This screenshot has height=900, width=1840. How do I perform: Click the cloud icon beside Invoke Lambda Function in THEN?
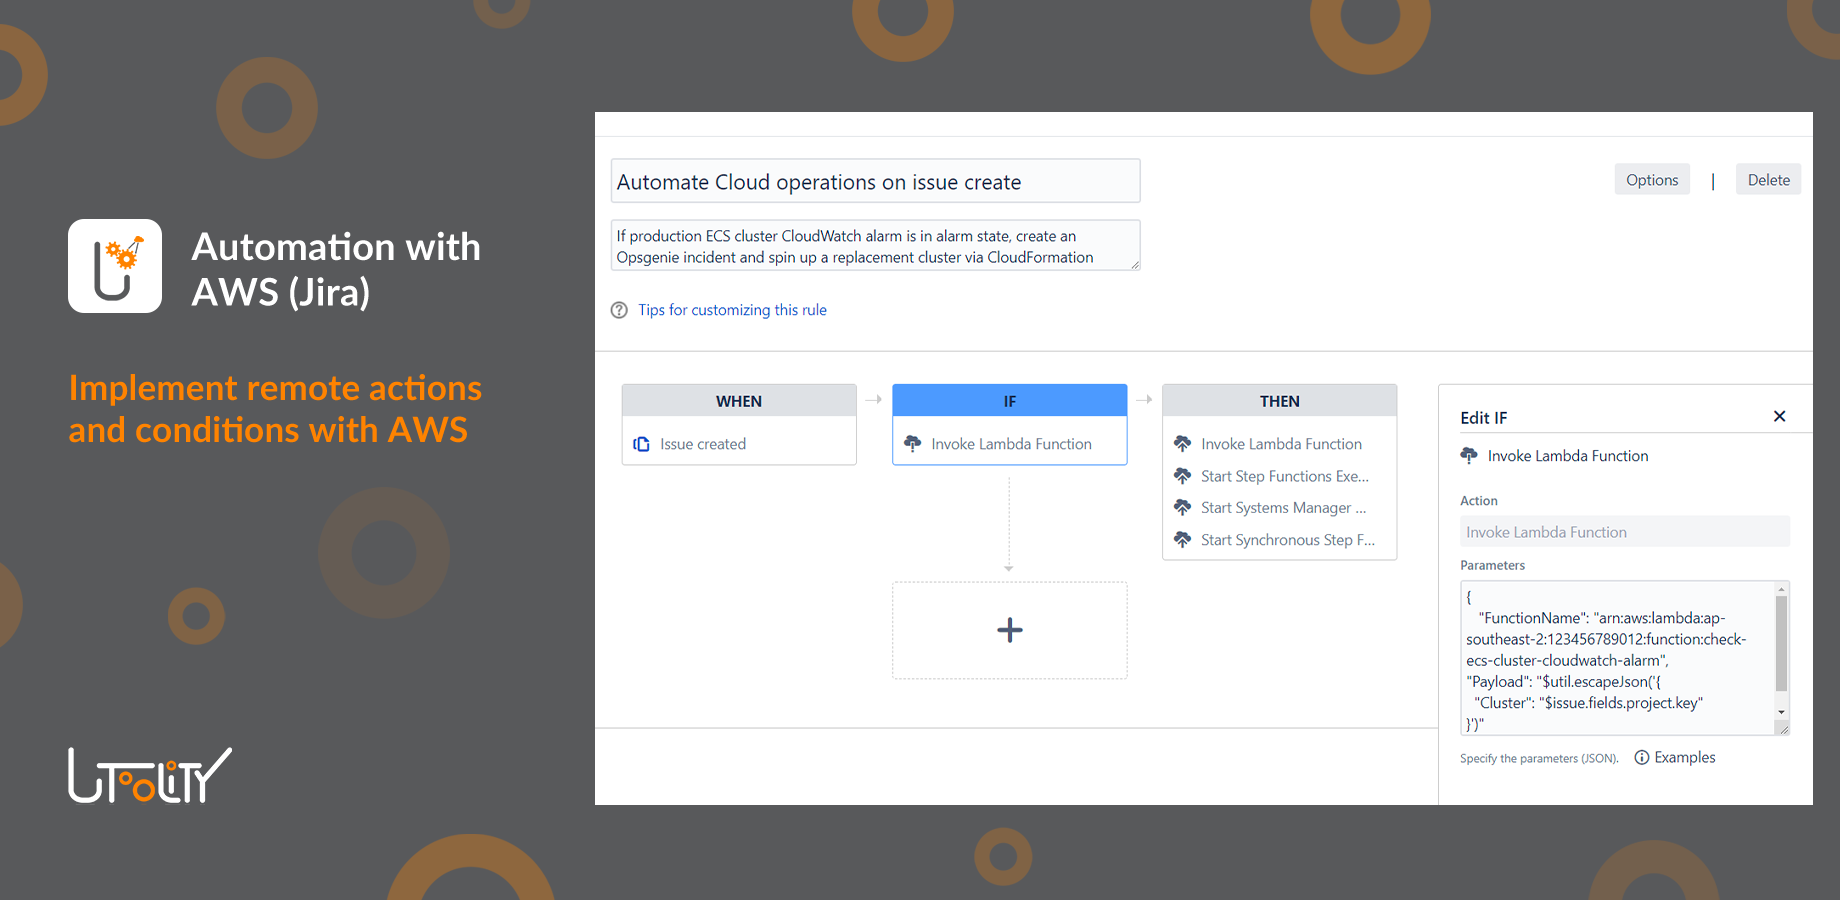(1182, 443)
